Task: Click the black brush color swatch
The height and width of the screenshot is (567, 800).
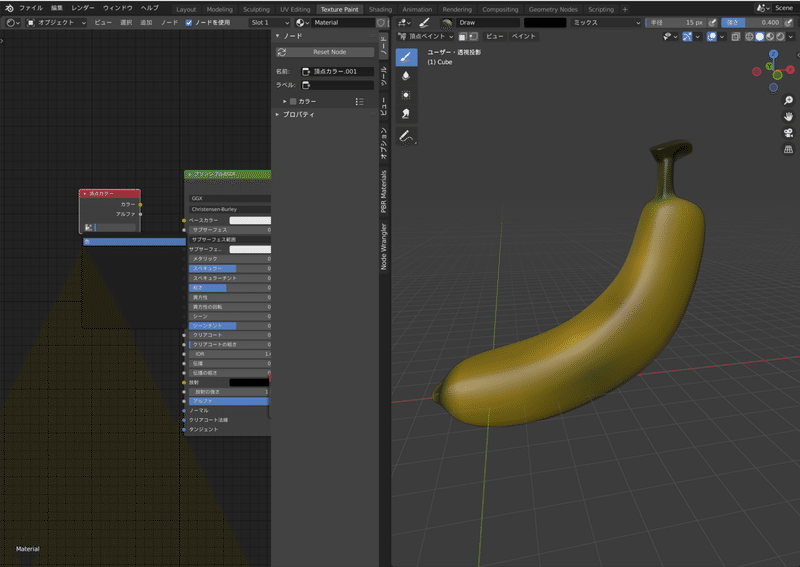Action: (x=545, y=22)
